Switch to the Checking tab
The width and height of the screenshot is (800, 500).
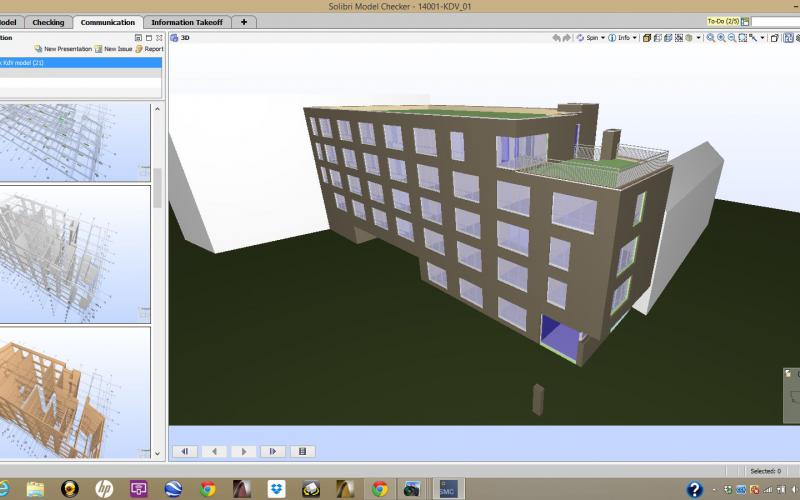pos(48,22)
